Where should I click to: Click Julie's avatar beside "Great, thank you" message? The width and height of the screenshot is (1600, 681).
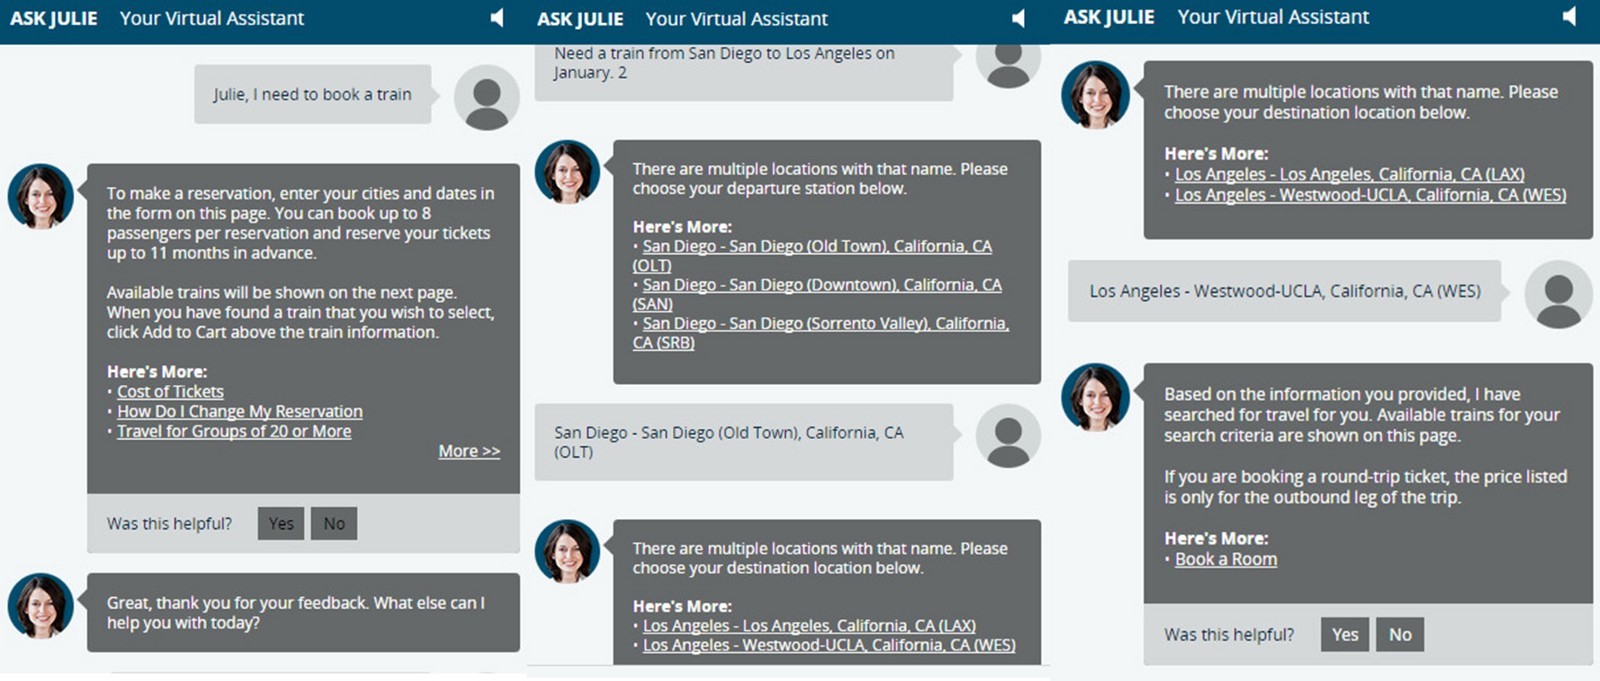coord(41,606)
